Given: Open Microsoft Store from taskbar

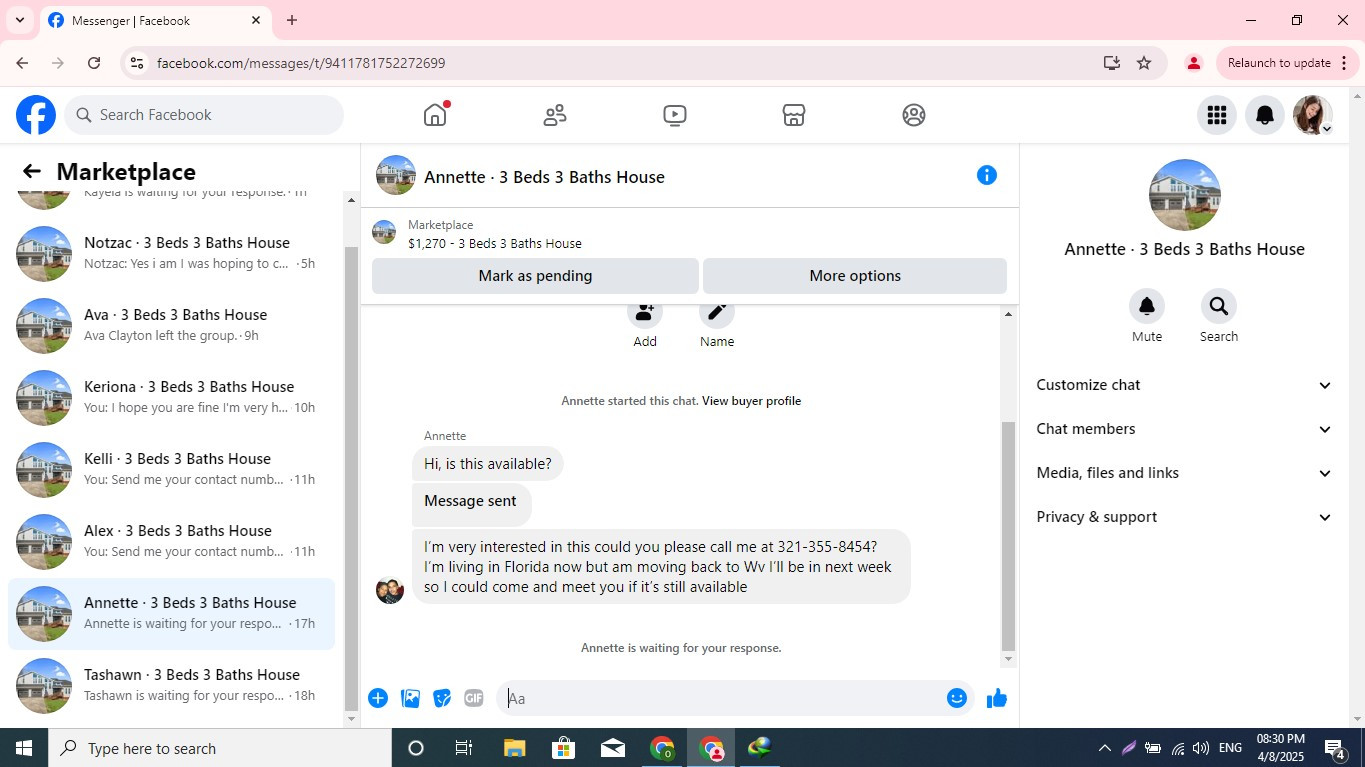Looking at the screenshot, I should (x=564, y=748).
